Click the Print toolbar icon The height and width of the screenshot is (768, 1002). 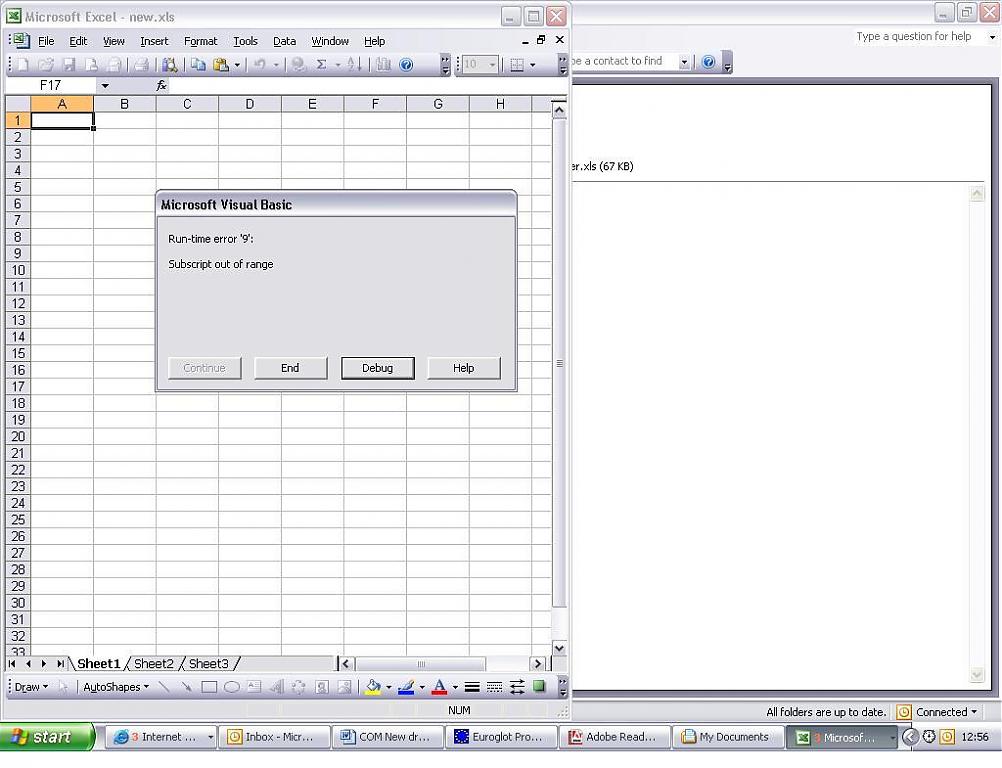pyautogui.click(x=141, y=65)
